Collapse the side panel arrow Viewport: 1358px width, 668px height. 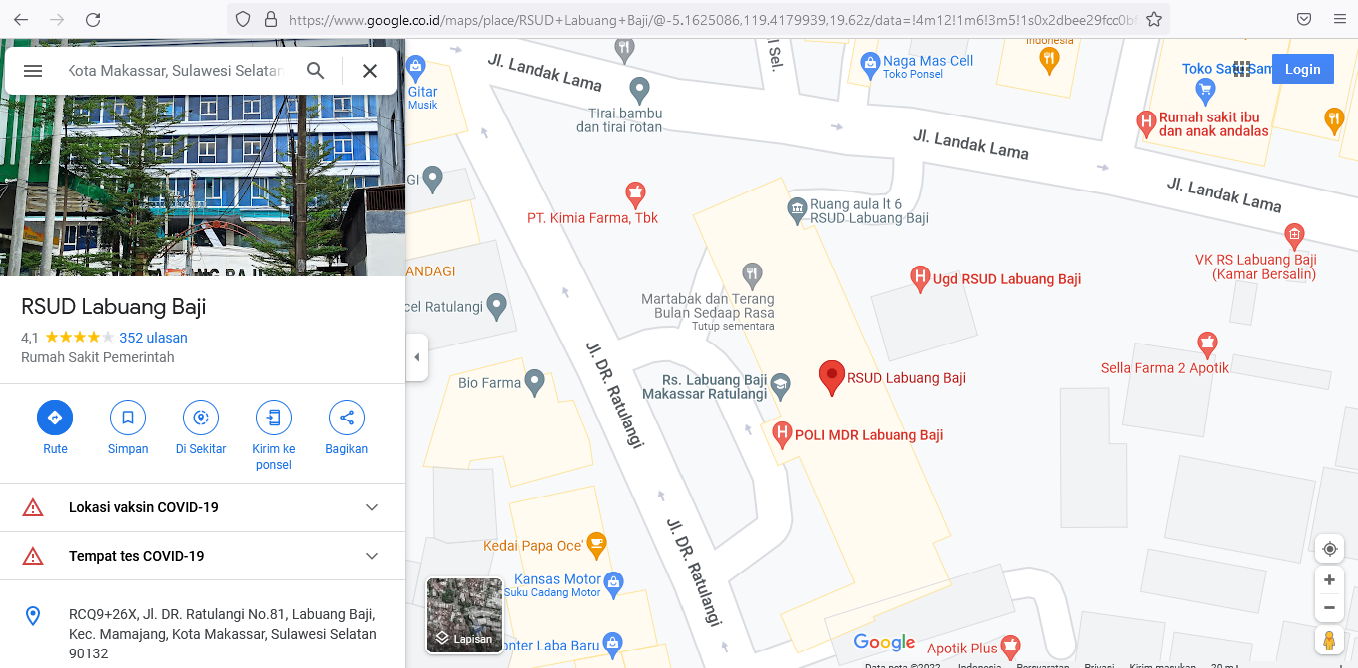click(x=417, y=357)
